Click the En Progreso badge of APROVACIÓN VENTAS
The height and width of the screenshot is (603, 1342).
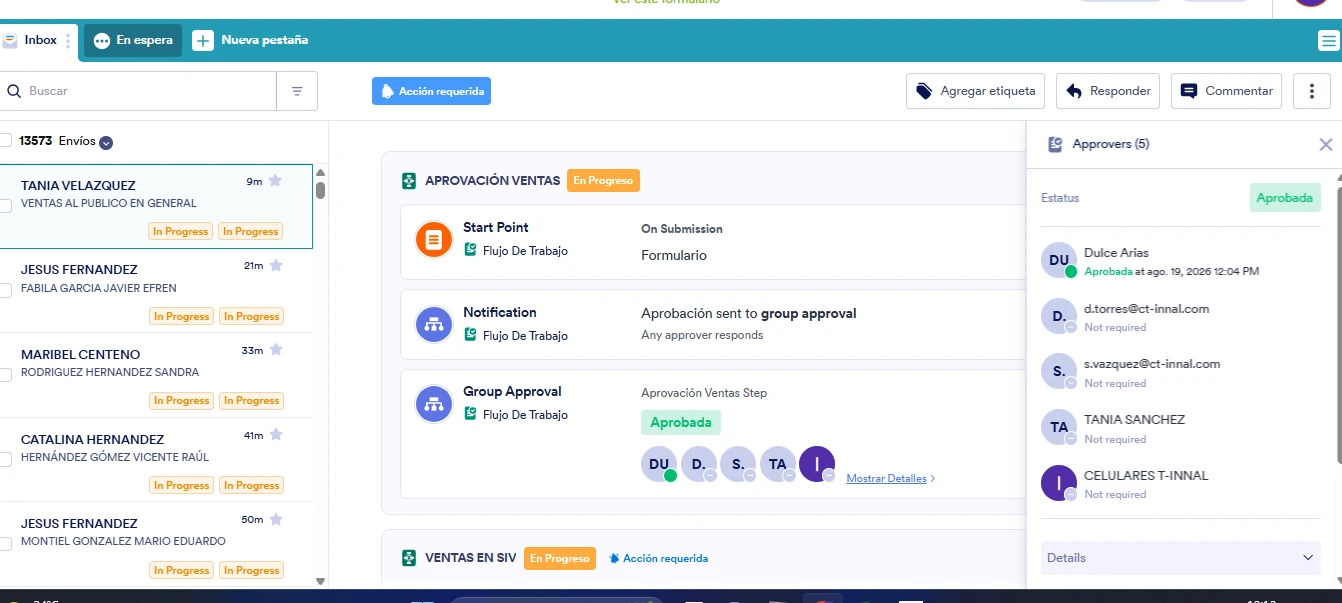tap(603, 181)
